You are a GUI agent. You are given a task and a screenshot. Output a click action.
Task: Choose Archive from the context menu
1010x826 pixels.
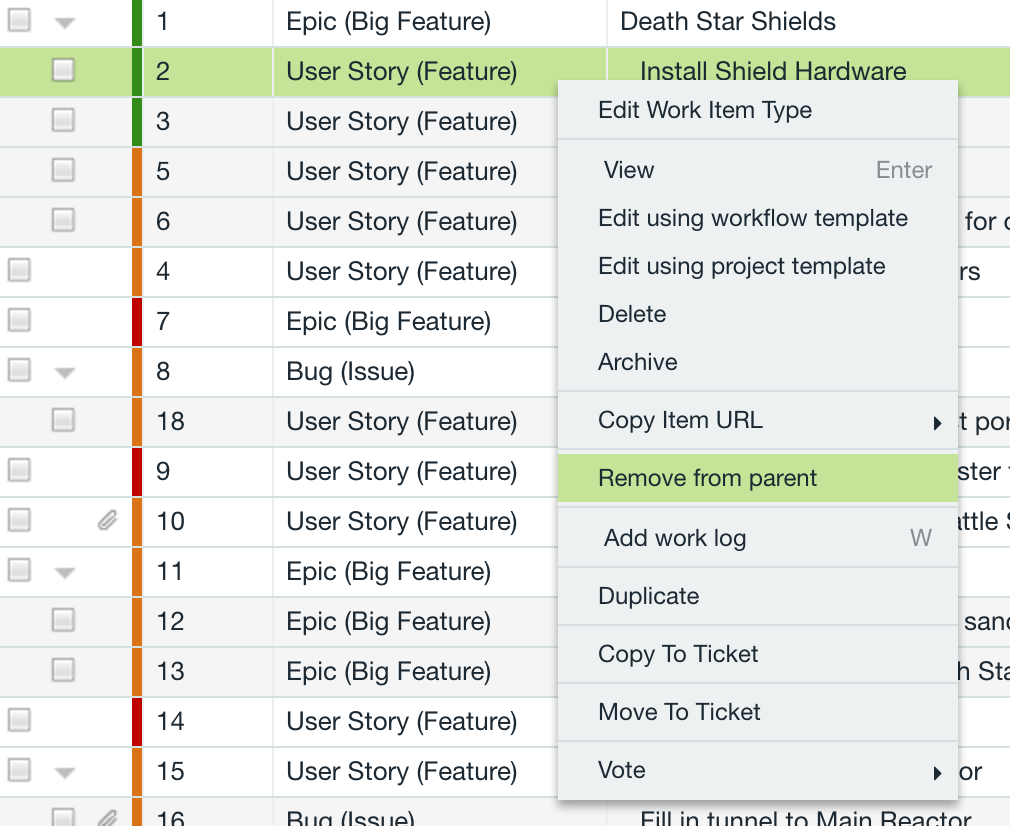click(x=637, y=362)
